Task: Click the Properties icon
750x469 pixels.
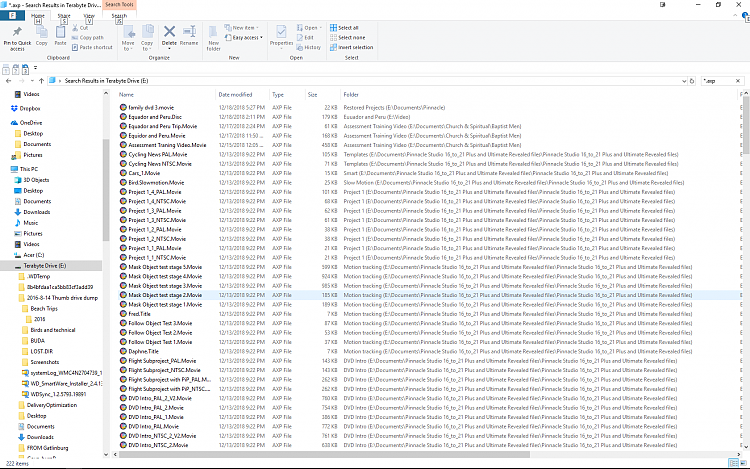Action: point(281,32)
